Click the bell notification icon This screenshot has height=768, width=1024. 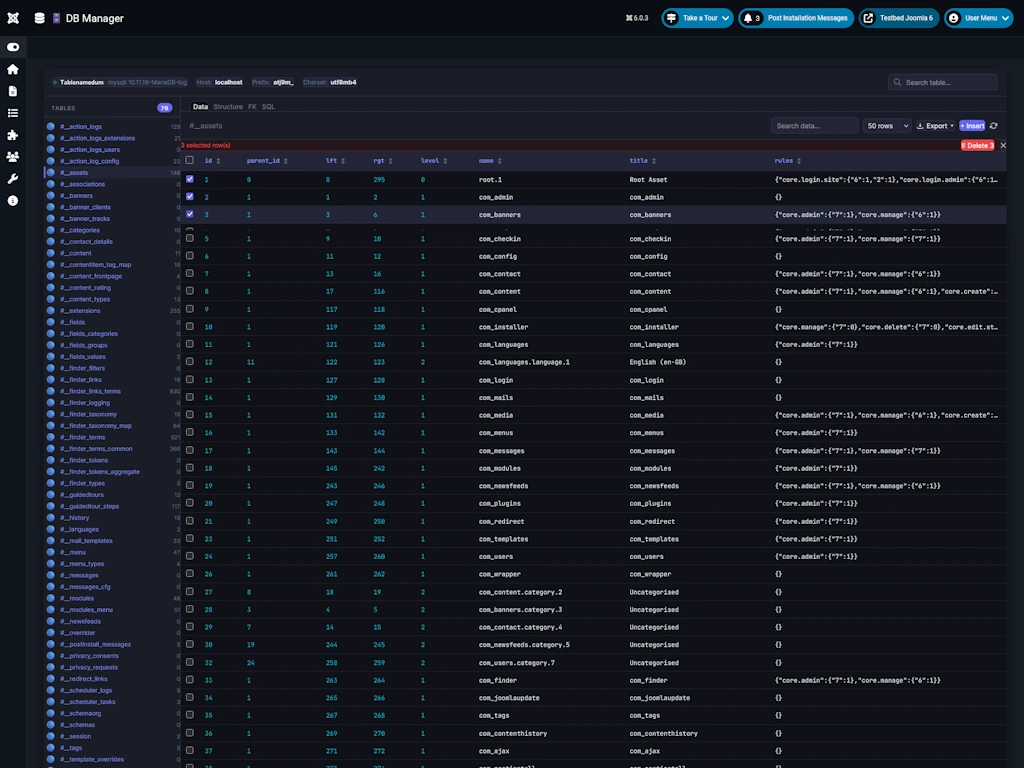click(x=748, y=18)
